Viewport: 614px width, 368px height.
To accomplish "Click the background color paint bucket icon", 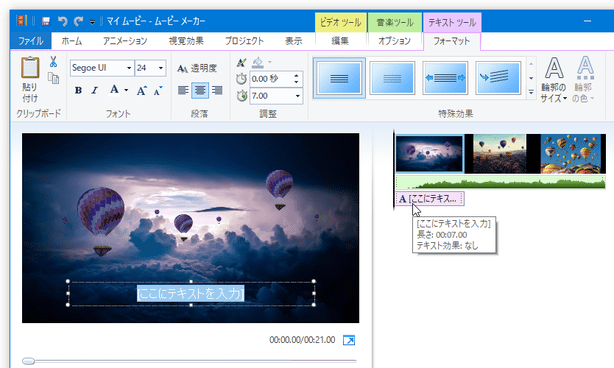I will [x=258, y=62].
